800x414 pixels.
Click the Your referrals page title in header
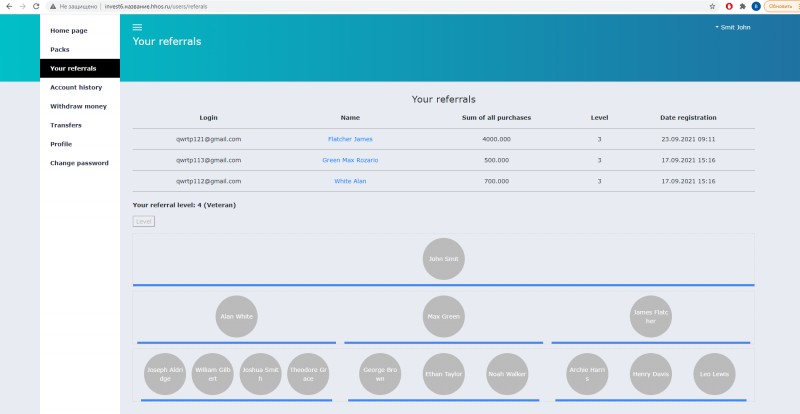click(x=167, y=41)
